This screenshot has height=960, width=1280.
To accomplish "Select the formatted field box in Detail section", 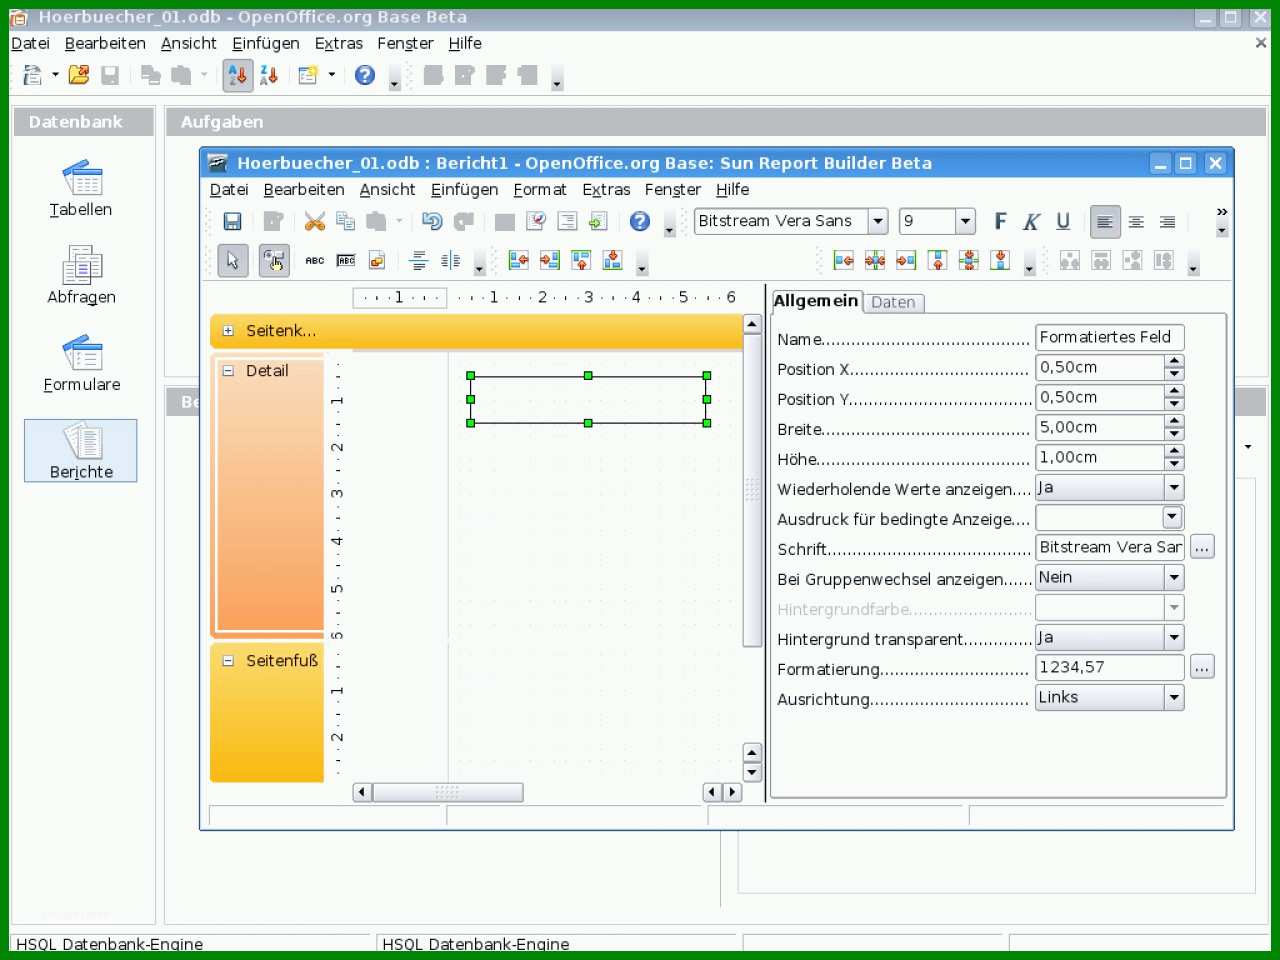I will click(x=588, y=399).
